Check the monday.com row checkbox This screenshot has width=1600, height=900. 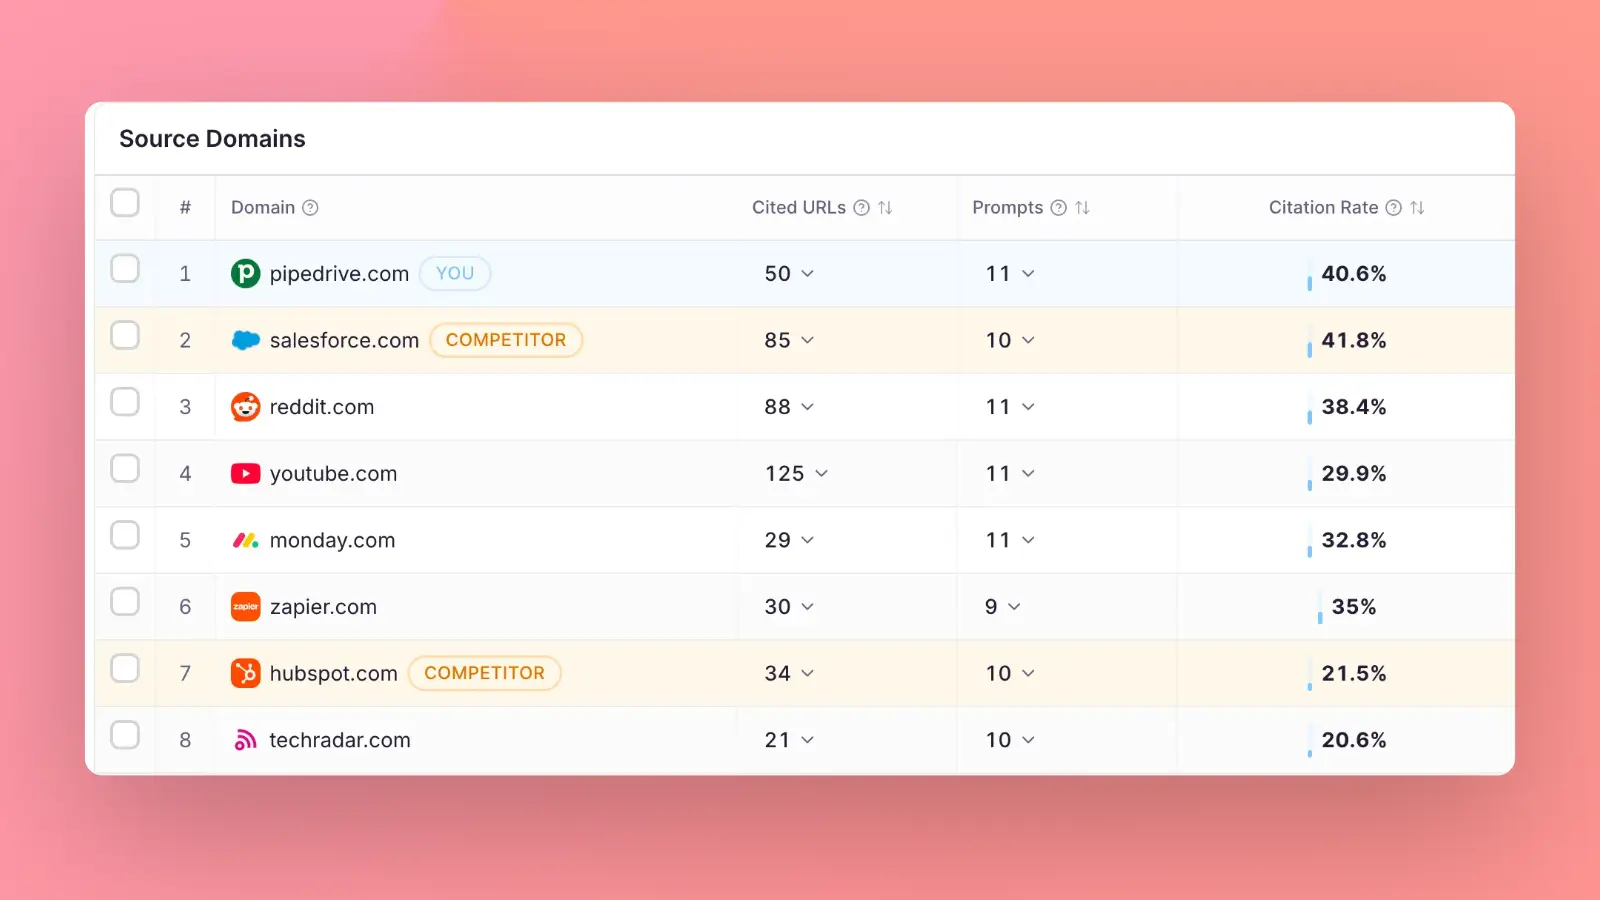coord(125,535)
